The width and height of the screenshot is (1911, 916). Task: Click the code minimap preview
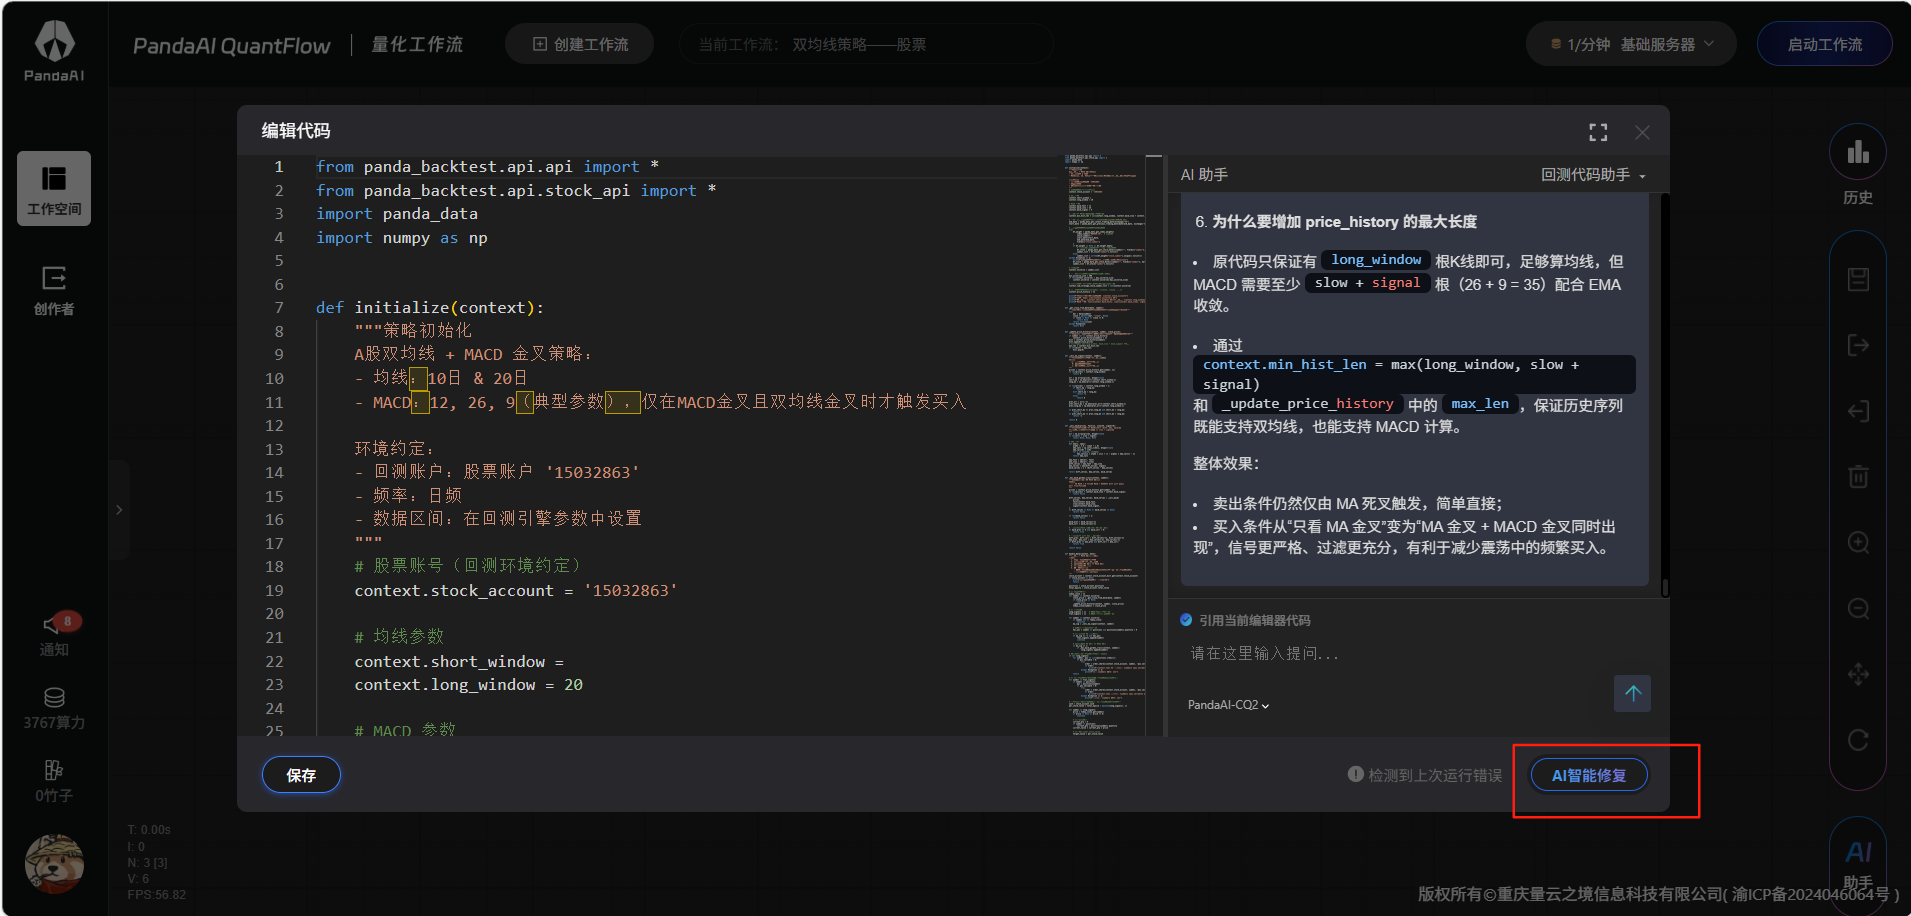[x=1104, y=446]
